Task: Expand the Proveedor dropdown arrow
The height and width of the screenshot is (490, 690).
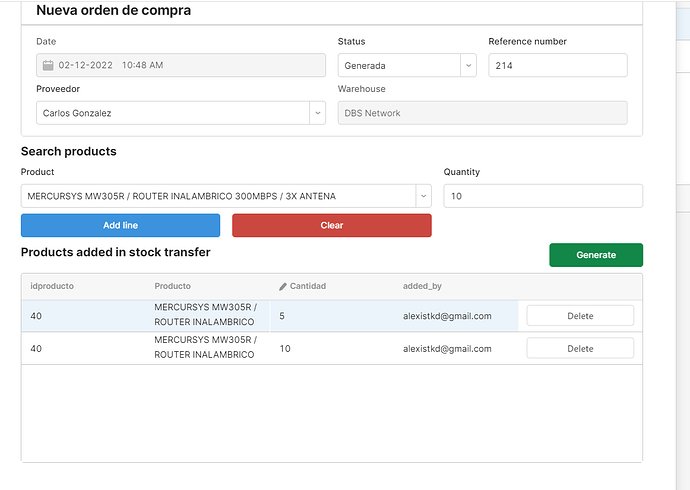Action: click(x=317, y=113)
